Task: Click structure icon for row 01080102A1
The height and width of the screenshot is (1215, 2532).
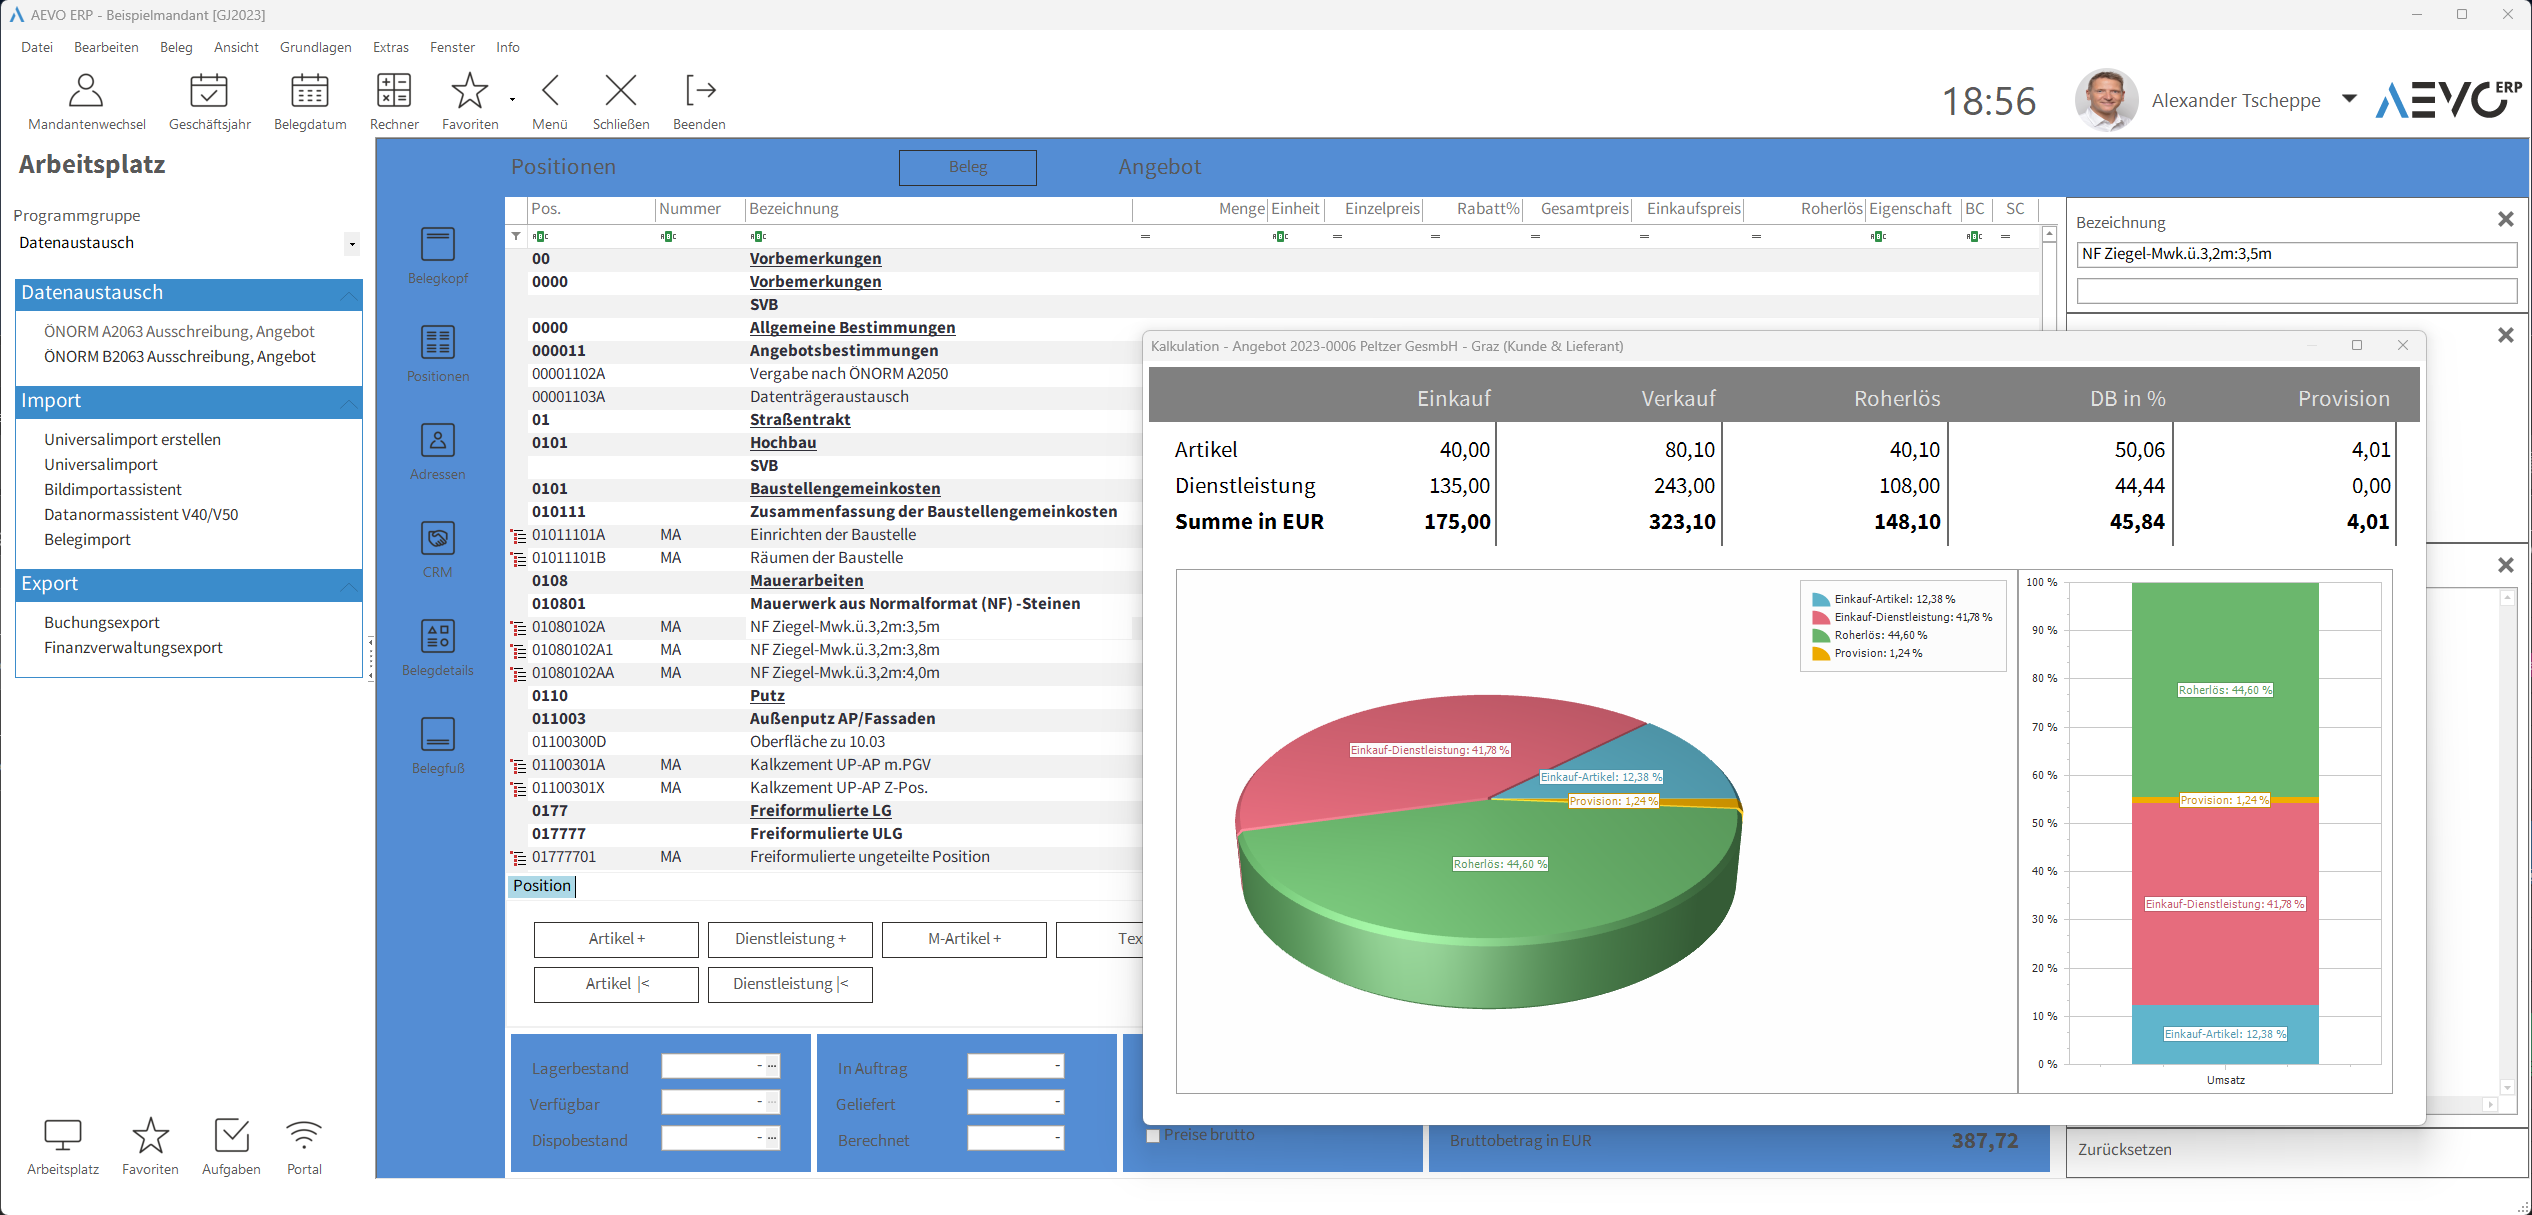Action: [x=518, y=651]
